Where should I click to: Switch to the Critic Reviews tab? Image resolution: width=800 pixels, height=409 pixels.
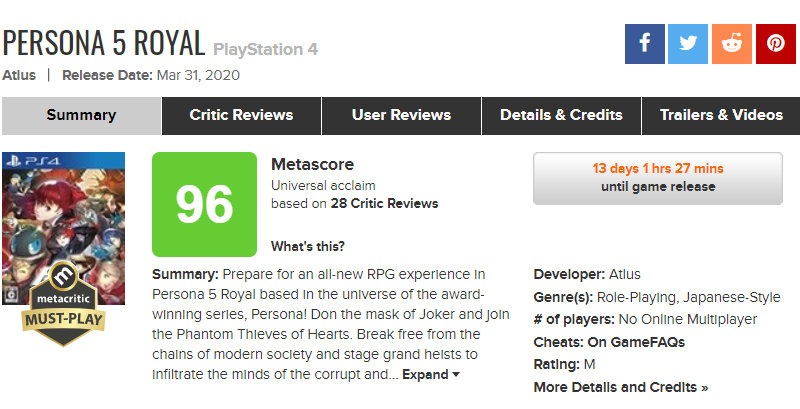tap(241, 115)
